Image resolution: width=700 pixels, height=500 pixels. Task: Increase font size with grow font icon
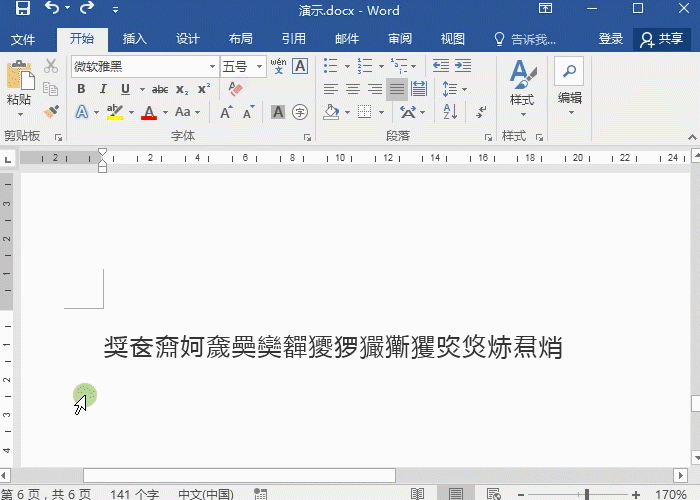pos(227,112)
